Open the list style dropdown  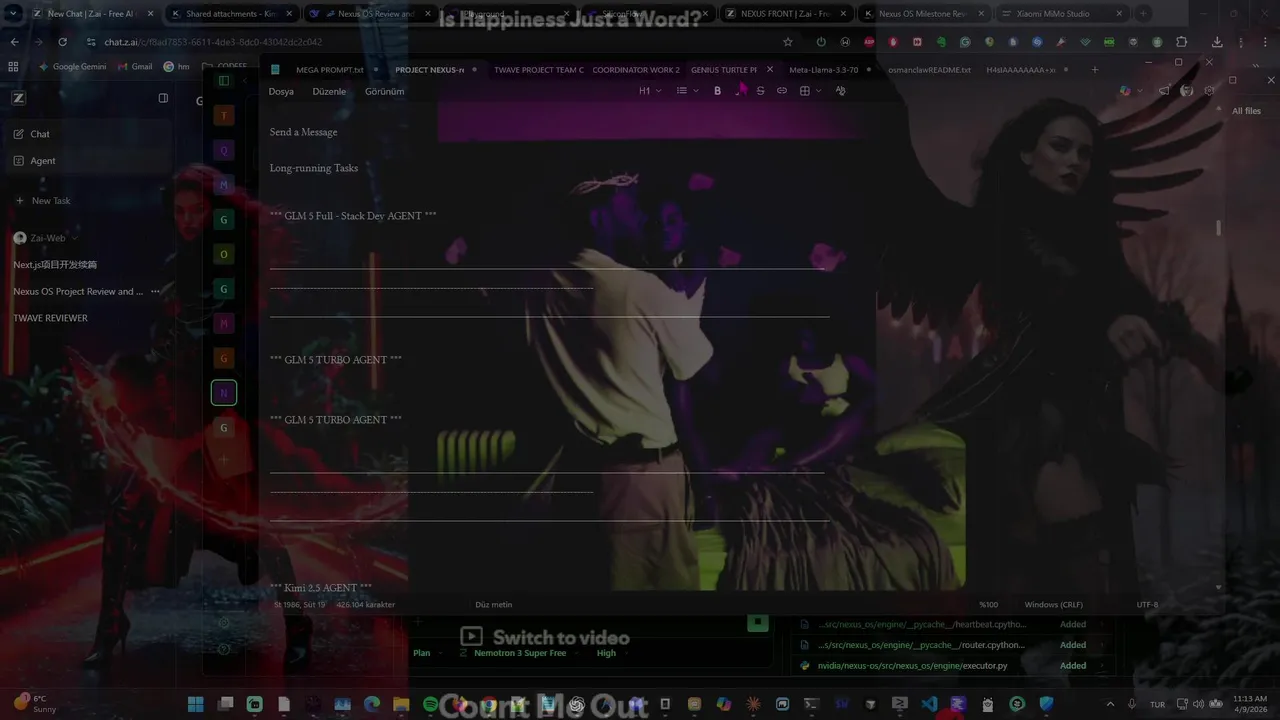[686, 91]
